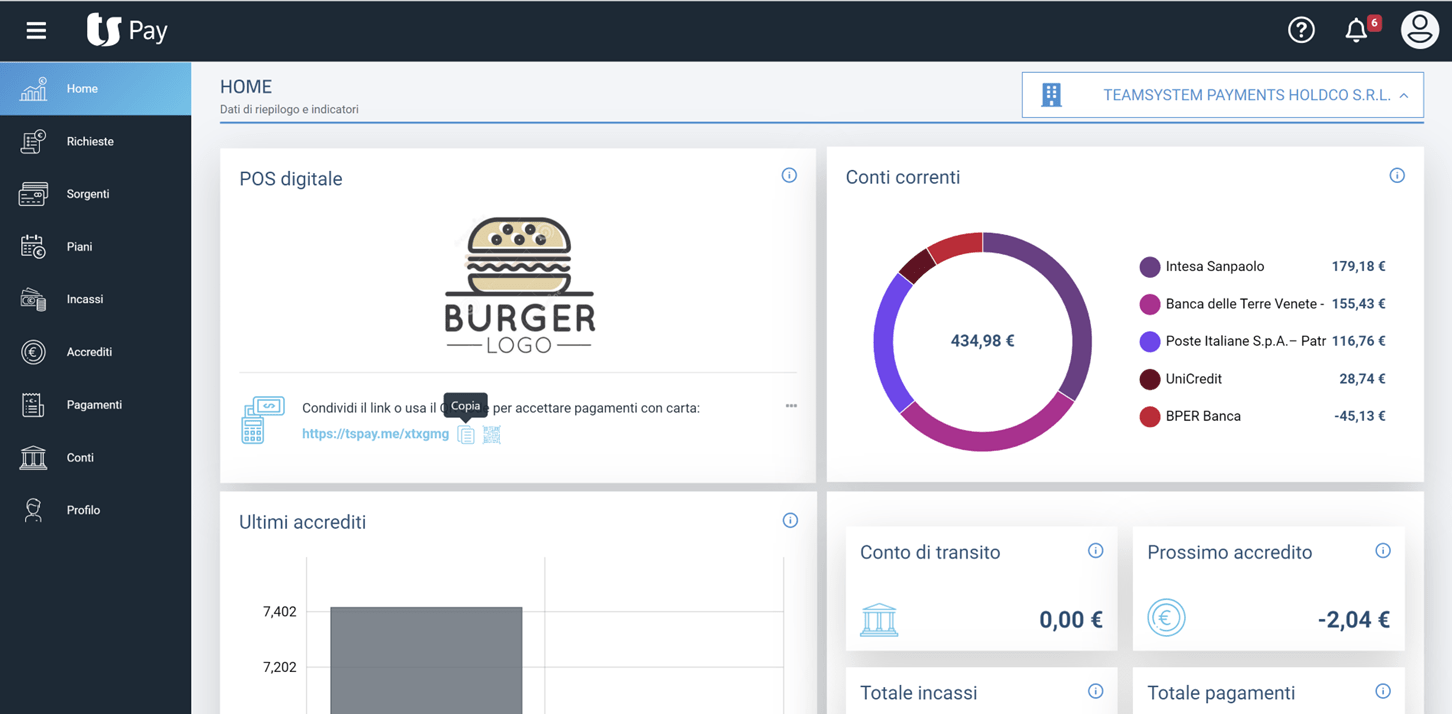The image size is (1452, 714).
Task: Show info for Totale pagamenti
Action: [x=1383, y=691]
